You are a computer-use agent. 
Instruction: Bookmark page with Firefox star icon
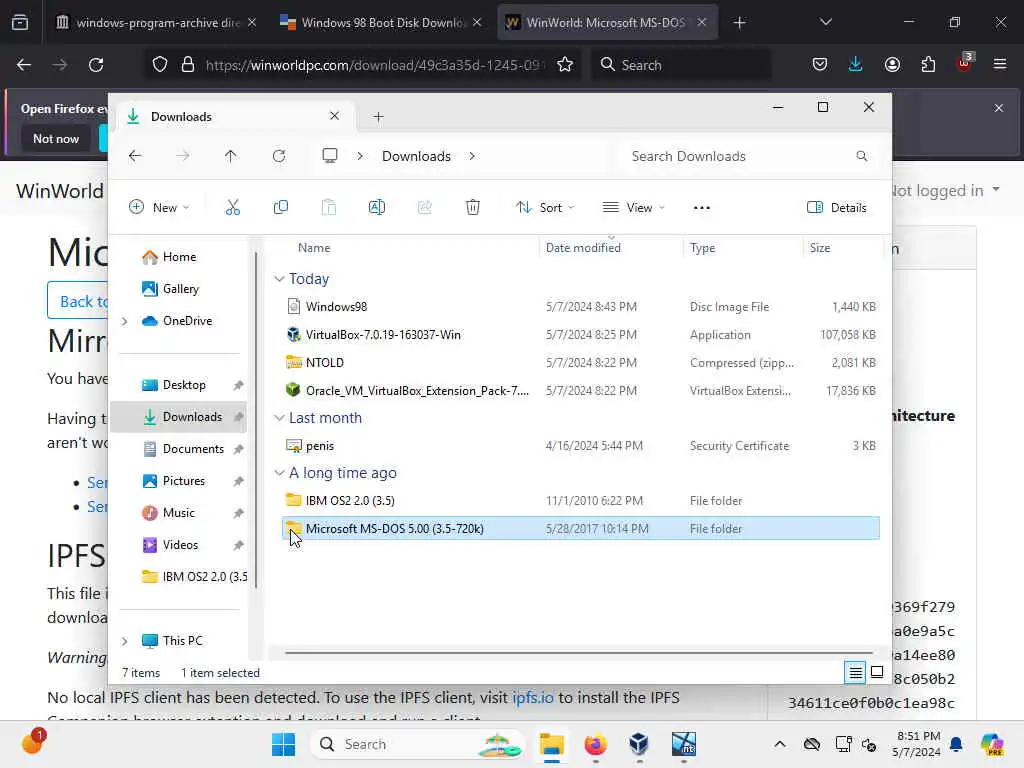[565, 65]
